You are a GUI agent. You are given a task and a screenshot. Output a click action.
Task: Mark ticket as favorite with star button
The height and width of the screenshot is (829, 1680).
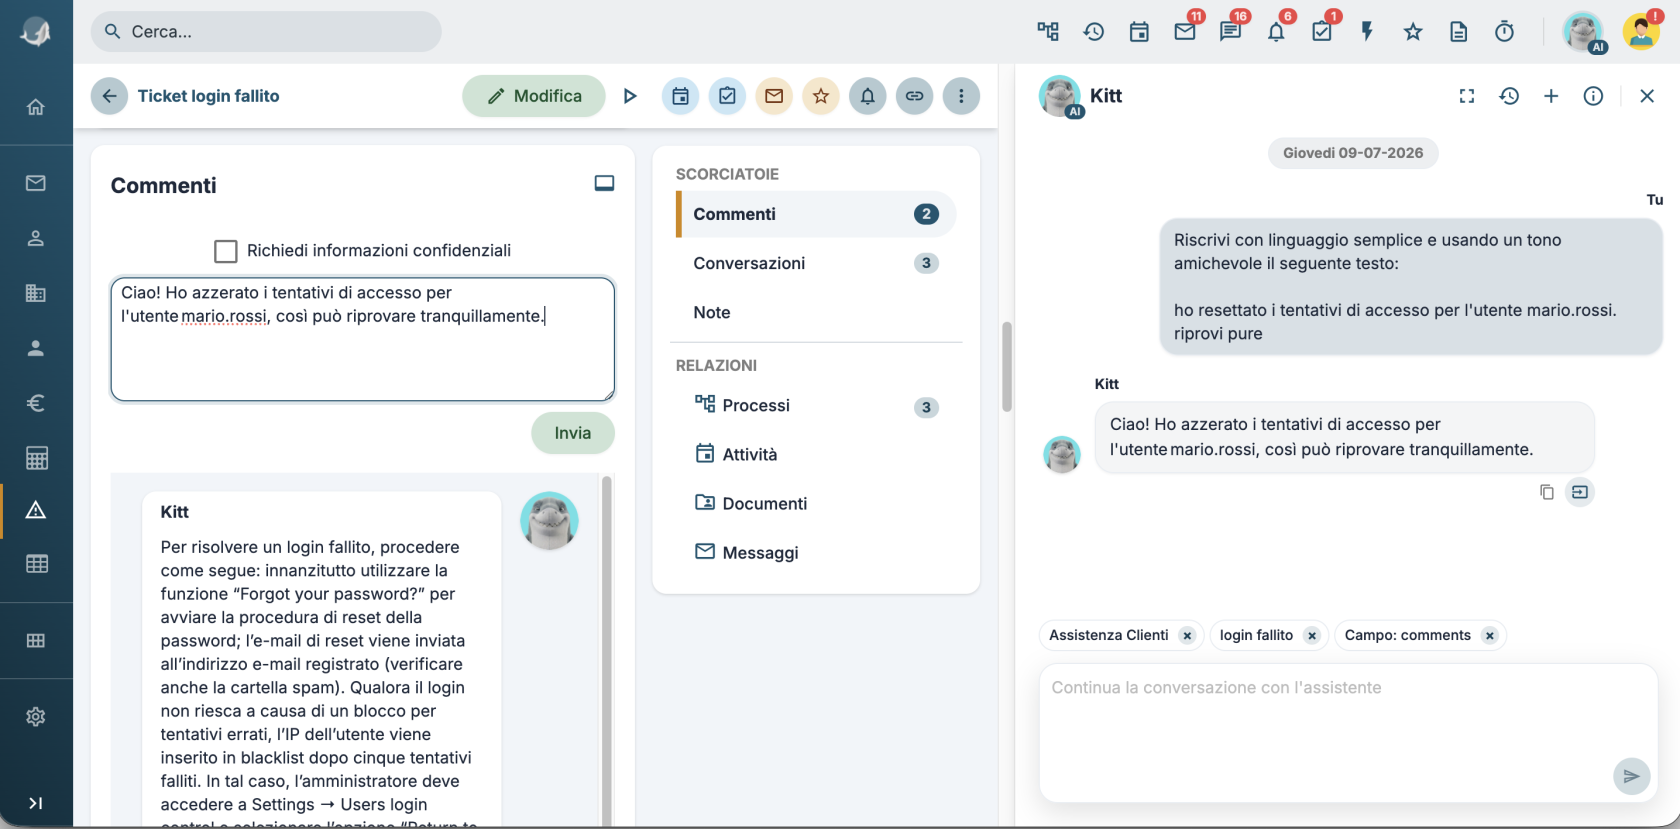coord(821,96)
